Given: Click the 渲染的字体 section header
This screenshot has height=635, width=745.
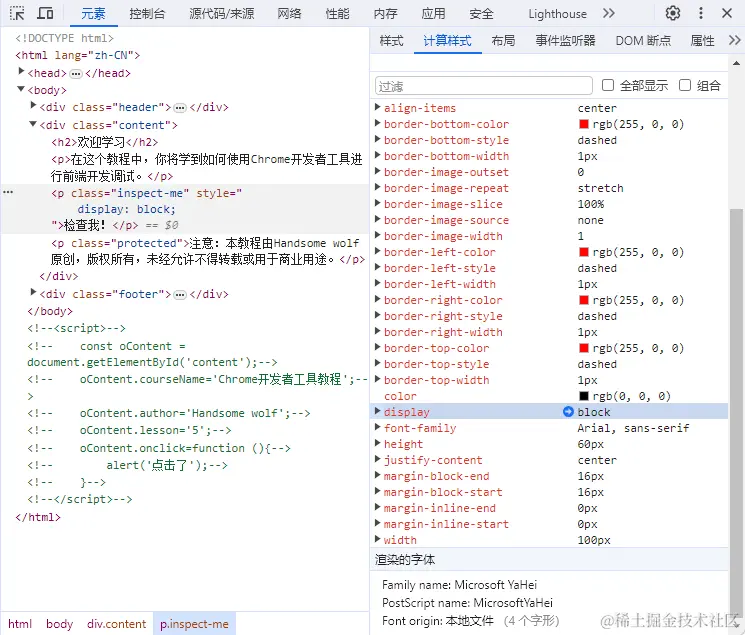Looking at the screenshot, I should pos(549,559).
